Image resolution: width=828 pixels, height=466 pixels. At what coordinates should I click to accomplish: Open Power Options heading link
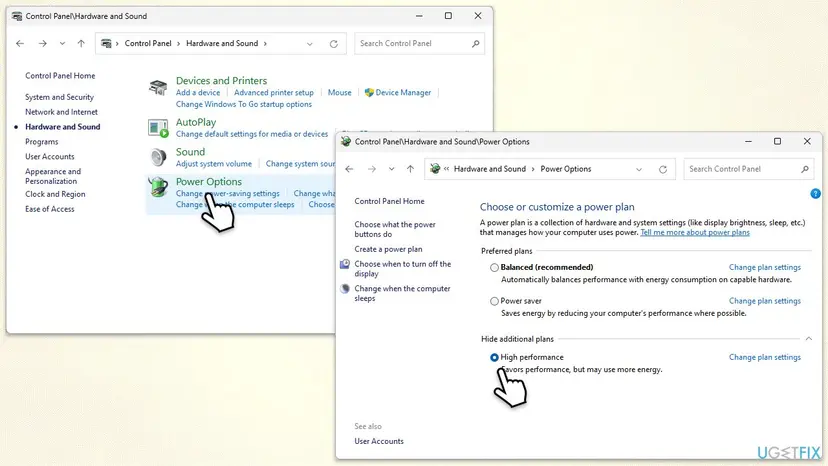(209, 181)
